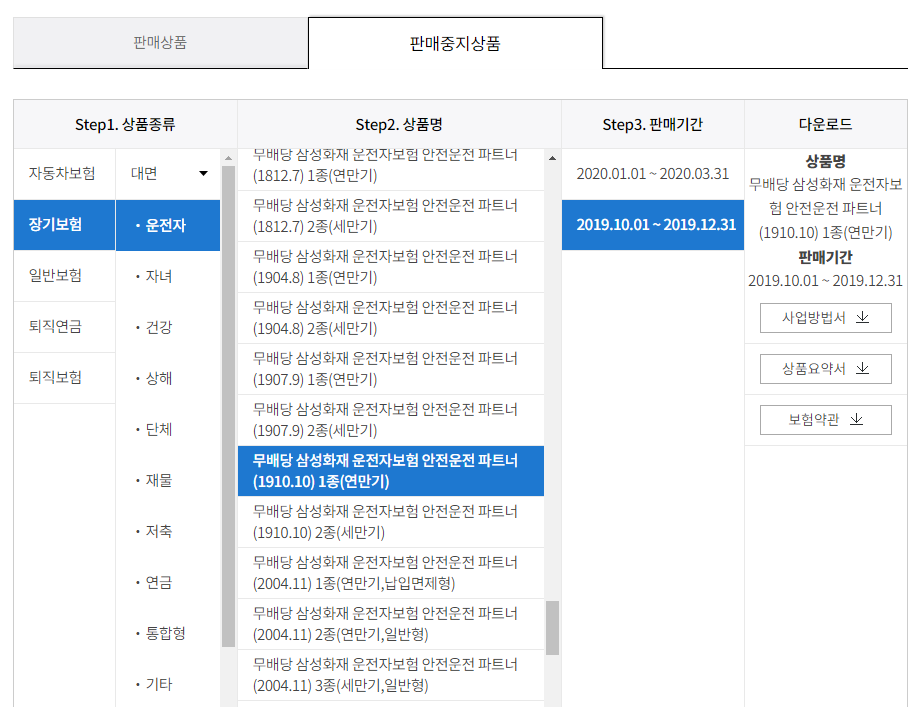The width and height of the screenshot is (917, 707).
Task: Select product (1907.9) 1종(연만기)
Action: coord(391,369)
